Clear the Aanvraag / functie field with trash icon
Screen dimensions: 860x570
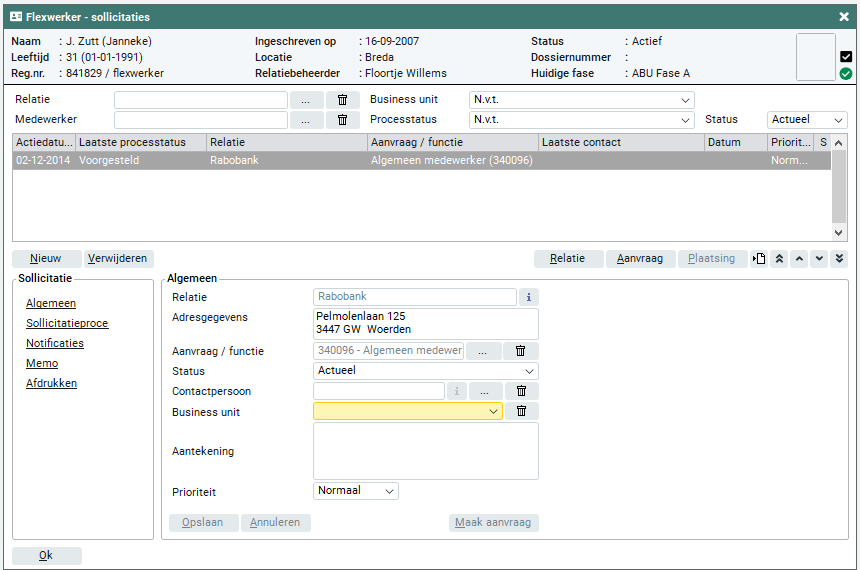click(x=521, y=351)
